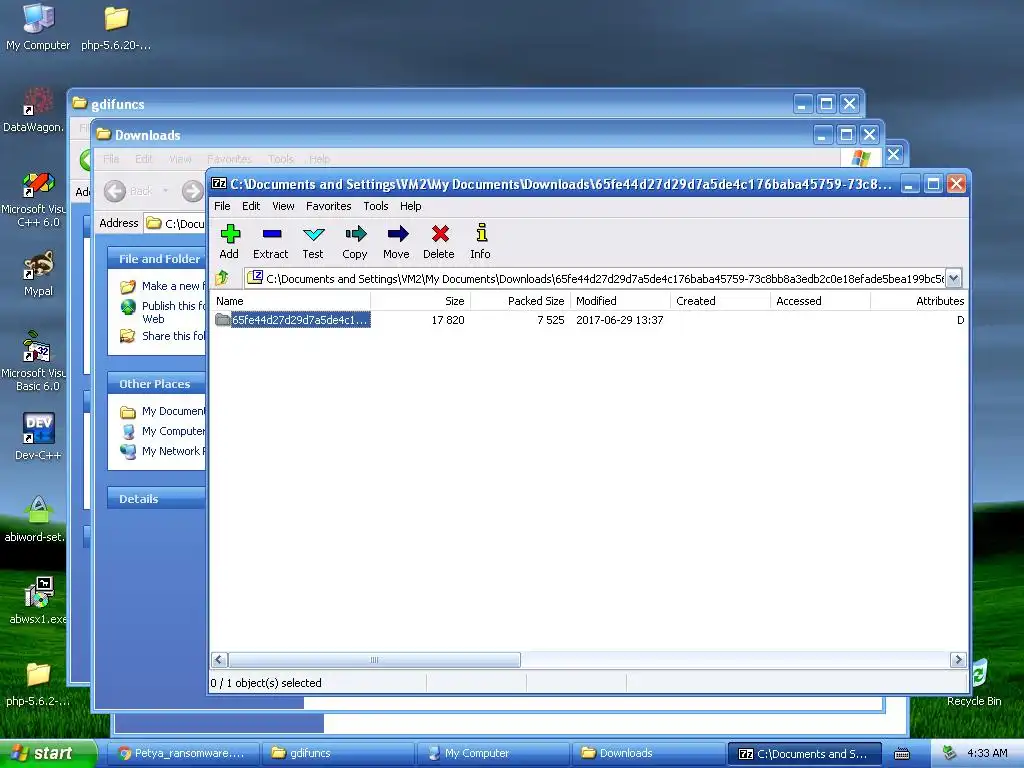Open Edit menu in 7-Zip
The height and width of the screenshot is (768, 1024).
[251, 206]
